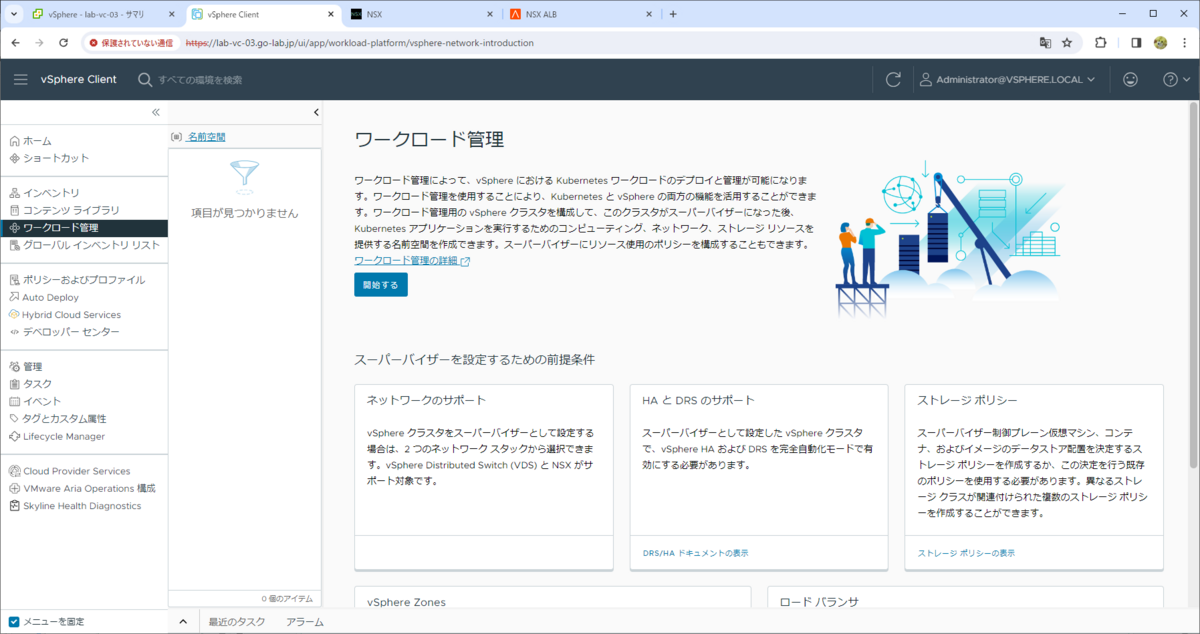Select ワークロード管理 in sidebar
1200x634 pixels.
pos(84,228)
